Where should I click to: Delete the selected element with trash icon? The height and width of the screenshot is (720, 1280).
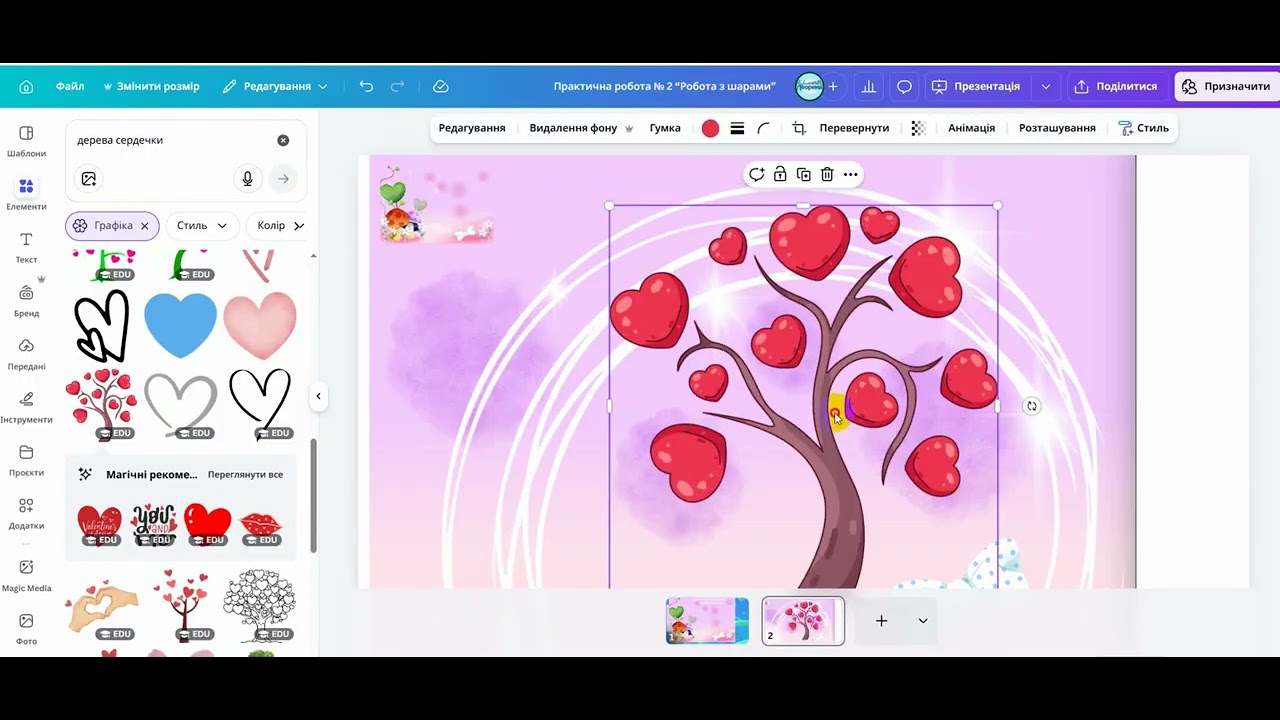pos(827,174)
